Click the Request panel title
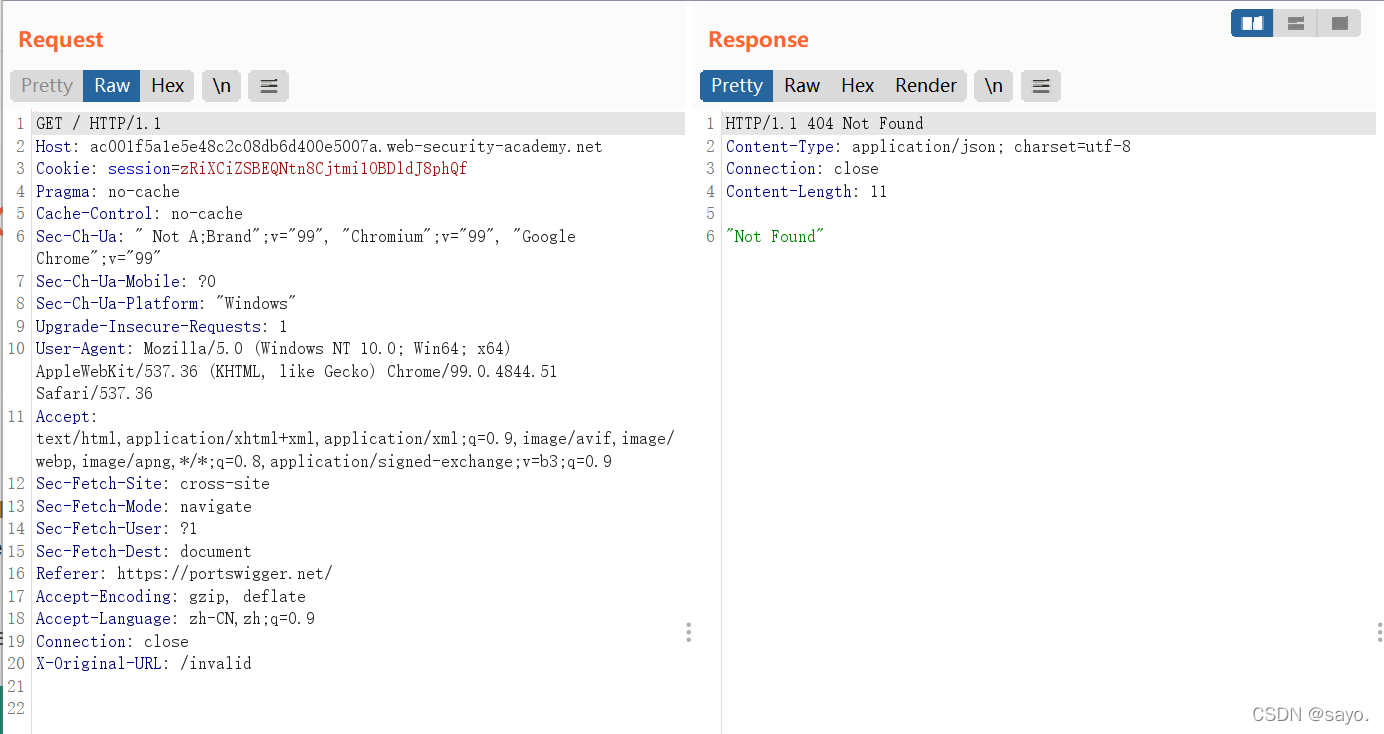 click(61, 40)
